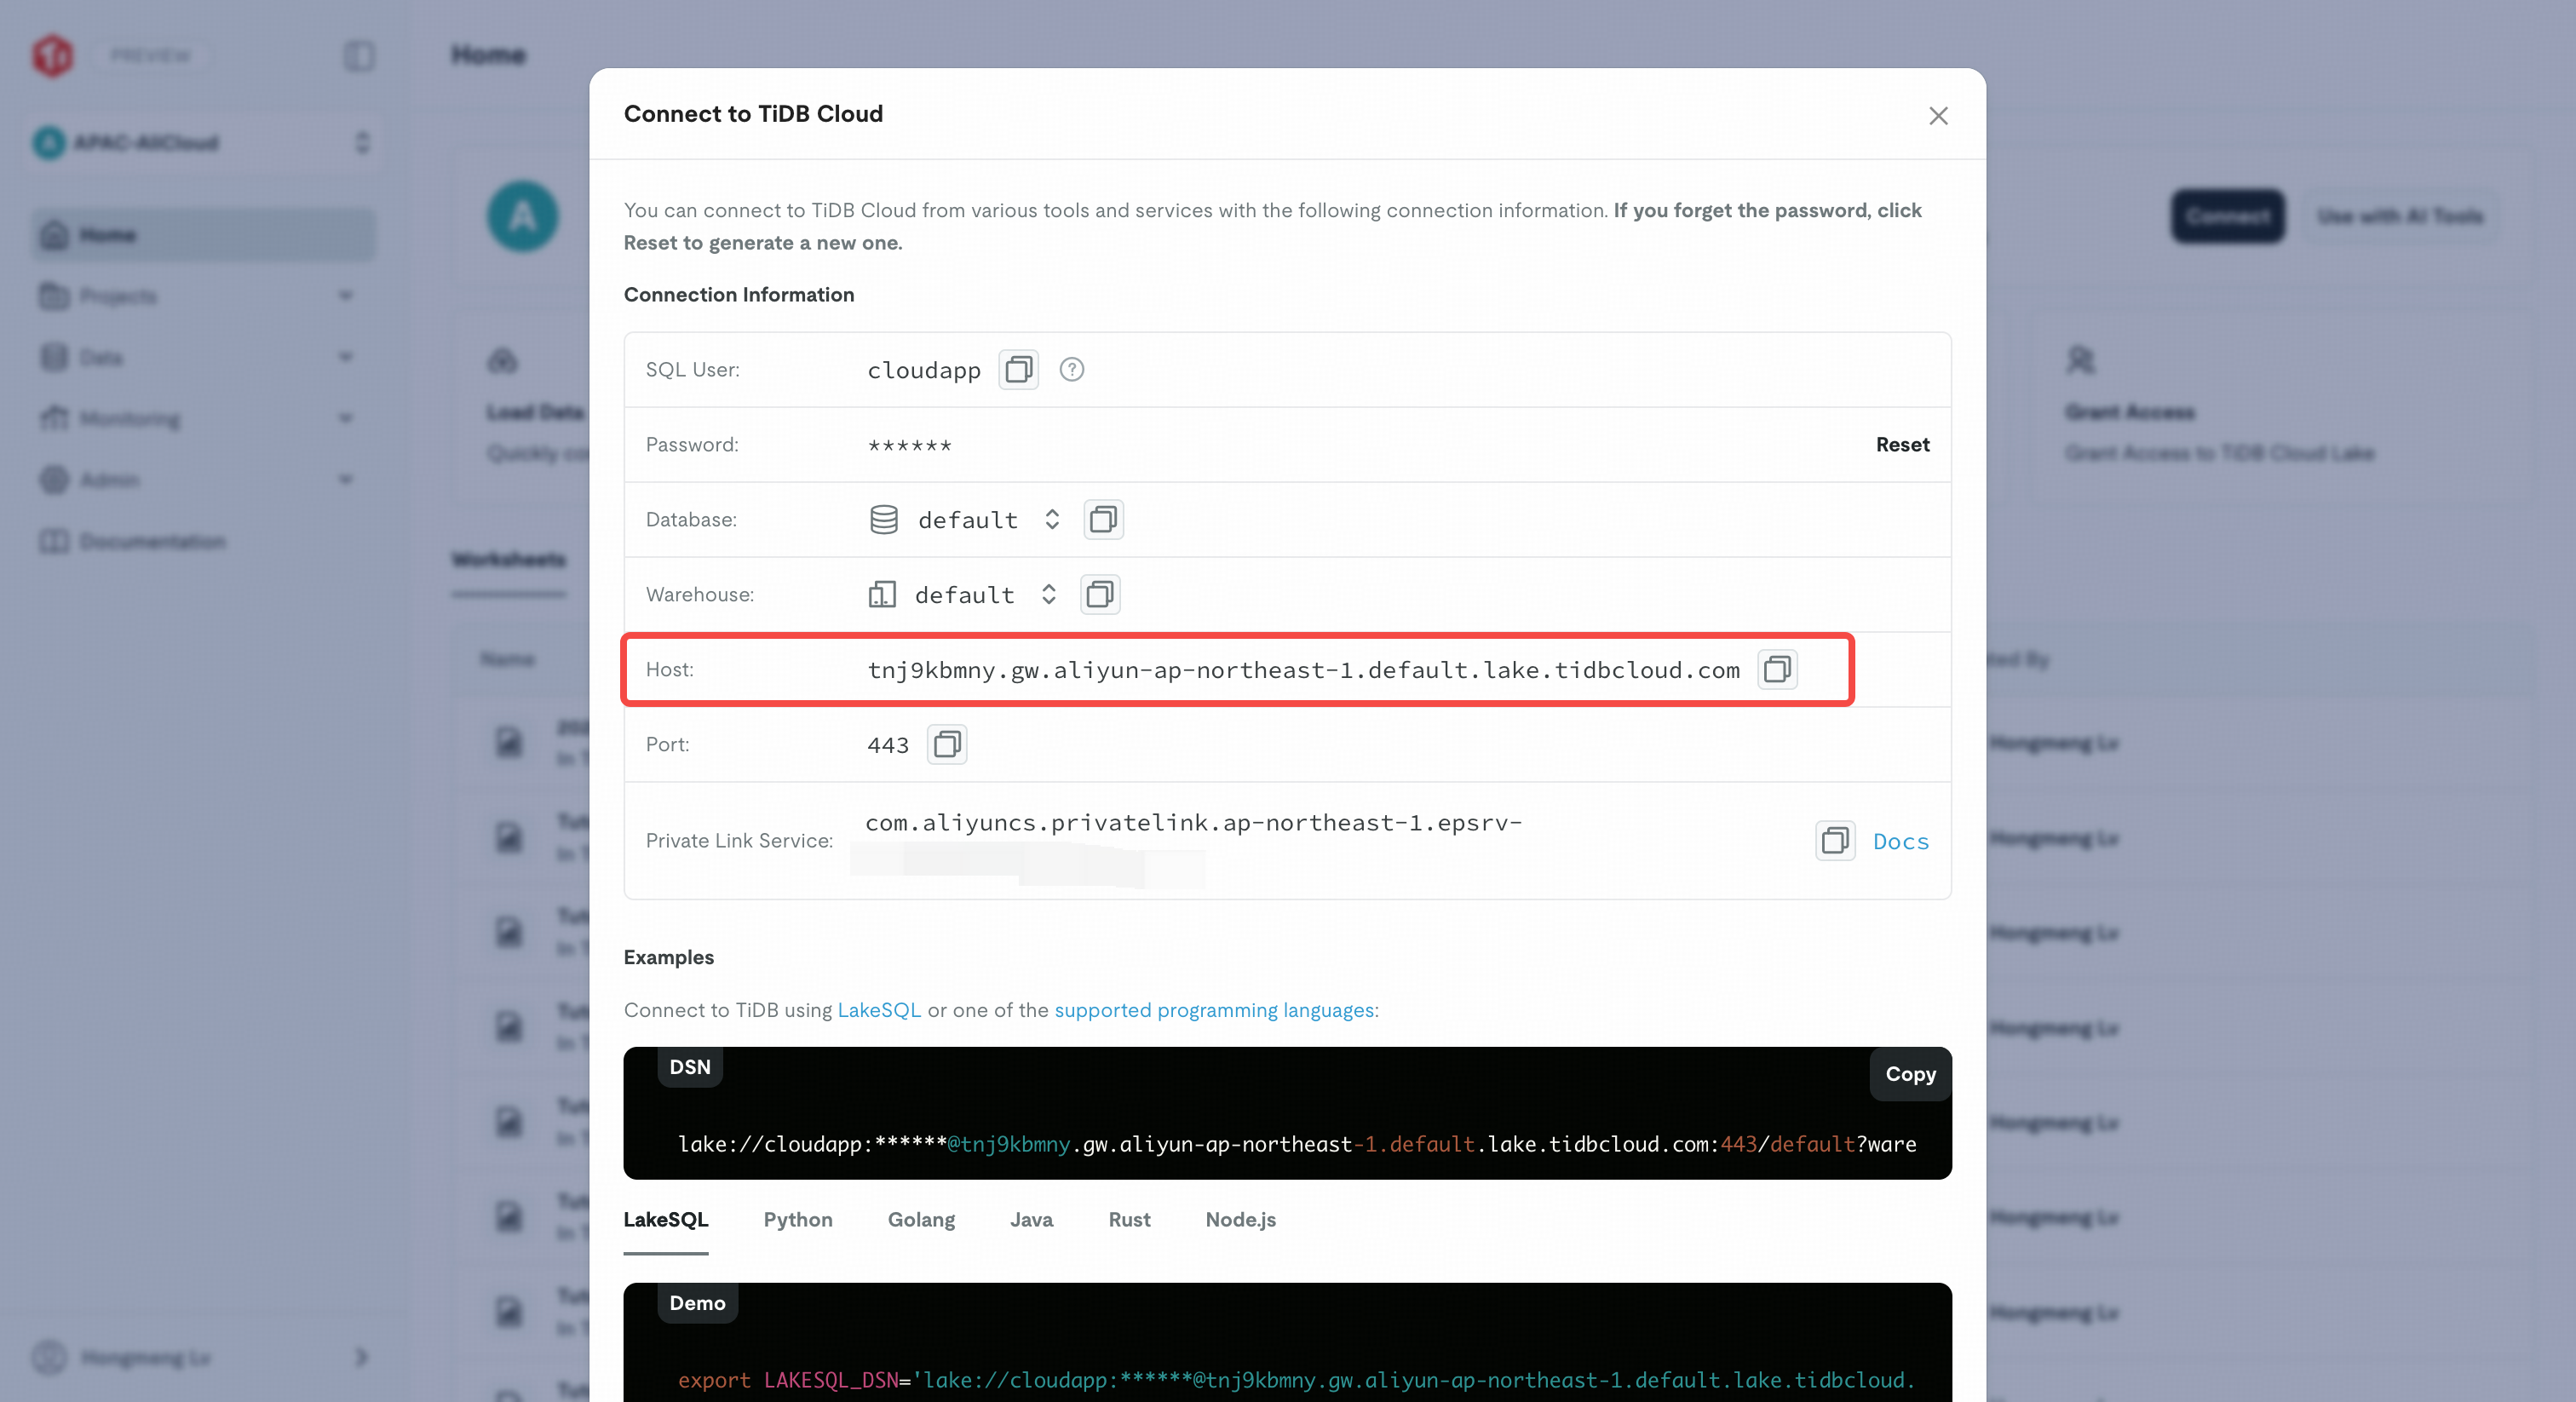Copy the Host address
The image size is (2576, 1402).
[1777, 670]
